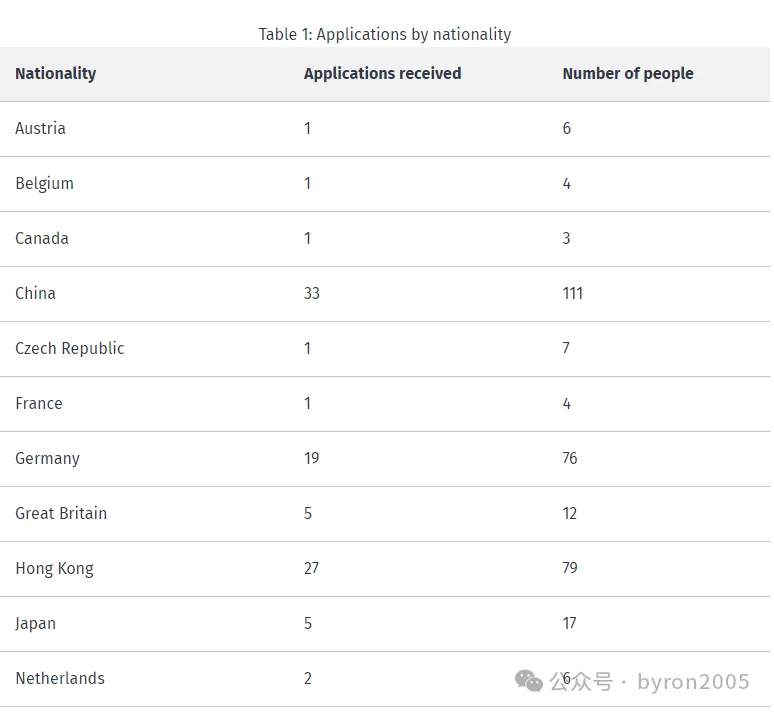Select the China nationality cell
Image resolution: width=774 pixels, height=712 pixels.
(x=36, y=293)
